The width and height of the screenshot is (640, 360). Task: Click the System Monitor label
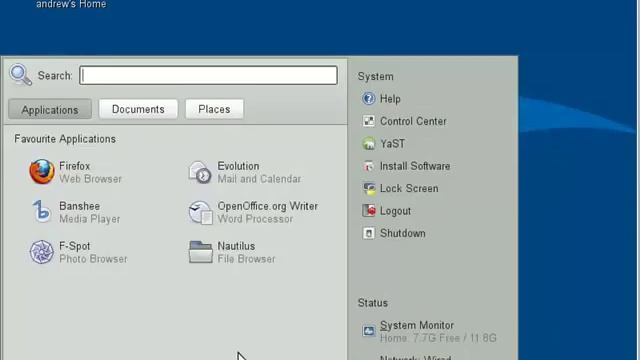point(417,325)
